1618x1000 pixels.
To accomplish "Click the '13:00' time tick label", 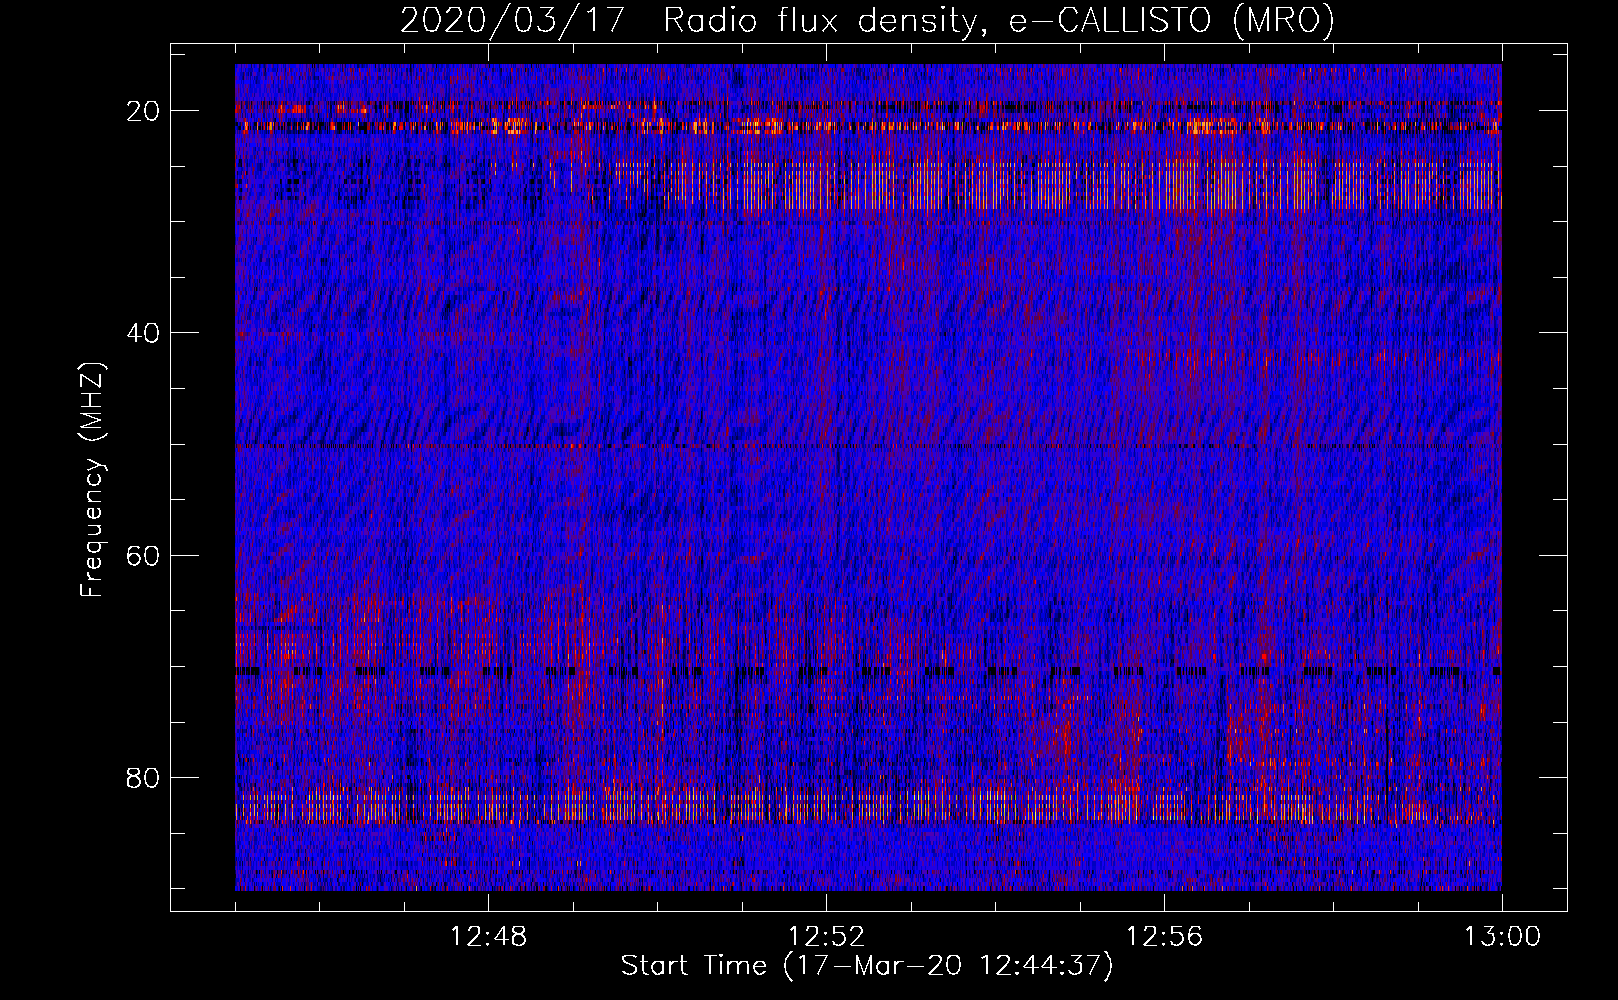I will pyautogui.click(x=1502, y=937).
